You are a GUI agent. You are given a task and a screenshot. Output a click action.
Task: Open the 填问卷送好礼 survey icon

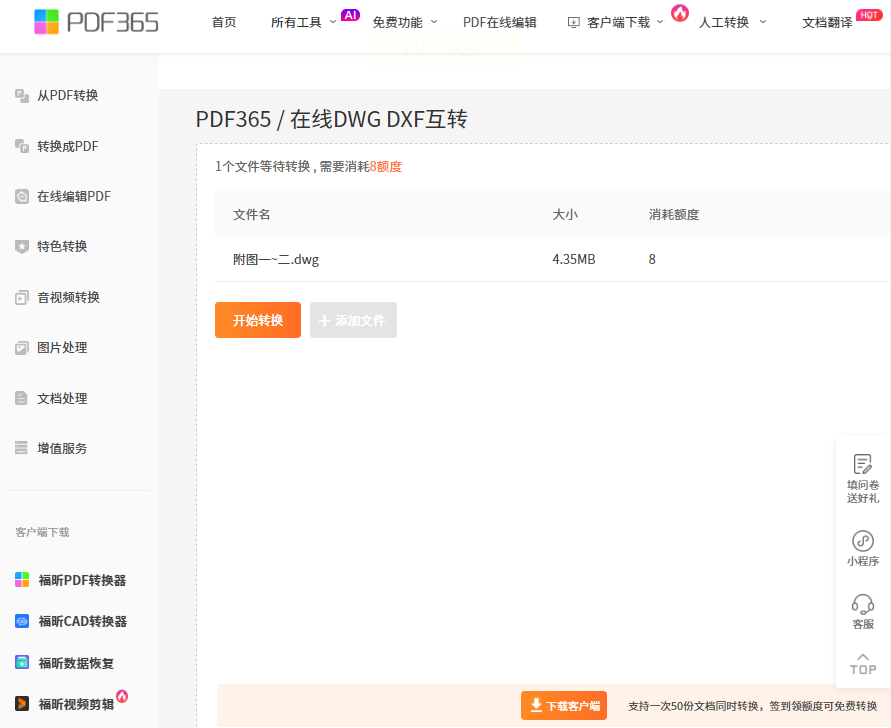[x=863, y=464]
